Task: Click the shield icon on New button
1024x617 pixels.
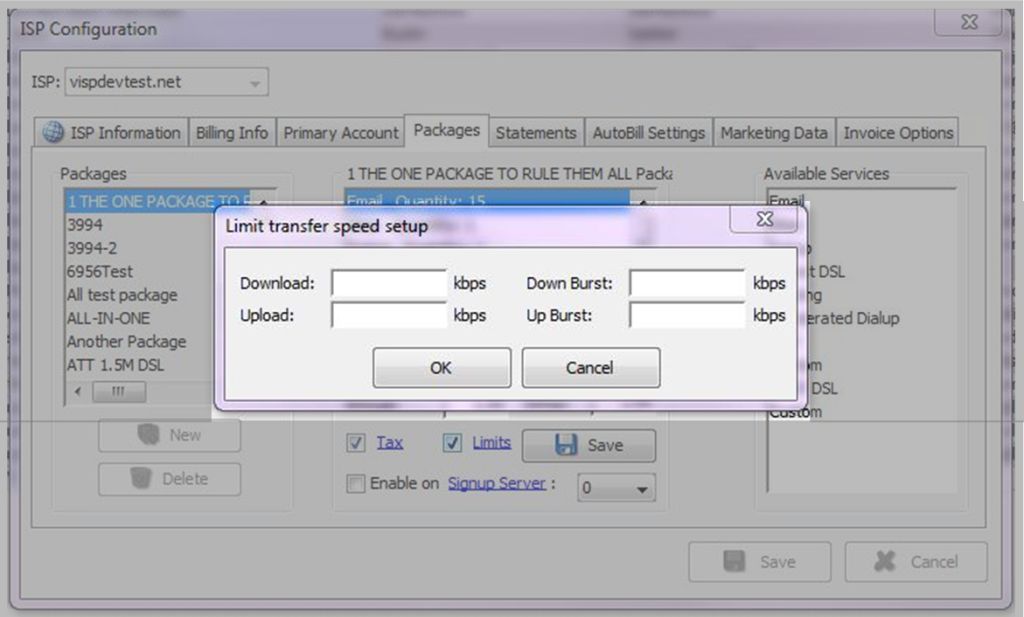Action: click(x=148, y=435)
